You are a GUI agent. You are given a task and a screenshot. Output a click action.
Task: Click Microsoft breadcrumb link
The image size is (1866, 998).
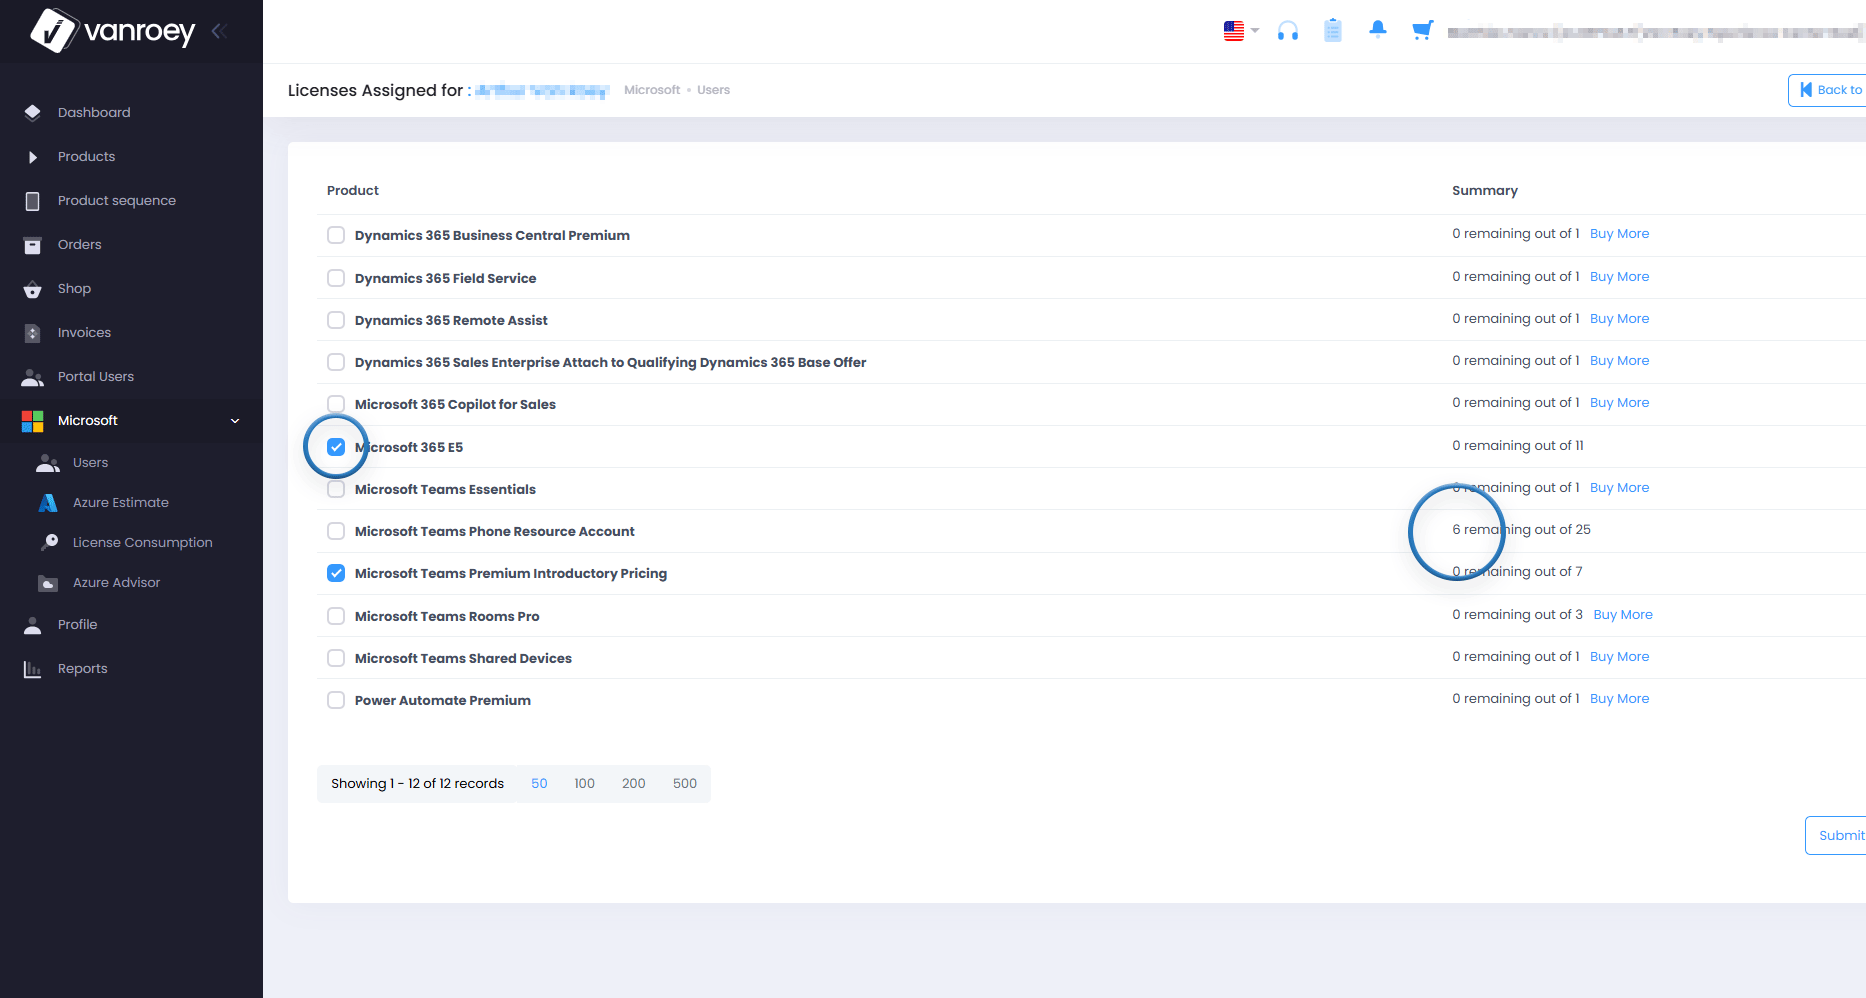click(x=652, y=90)
